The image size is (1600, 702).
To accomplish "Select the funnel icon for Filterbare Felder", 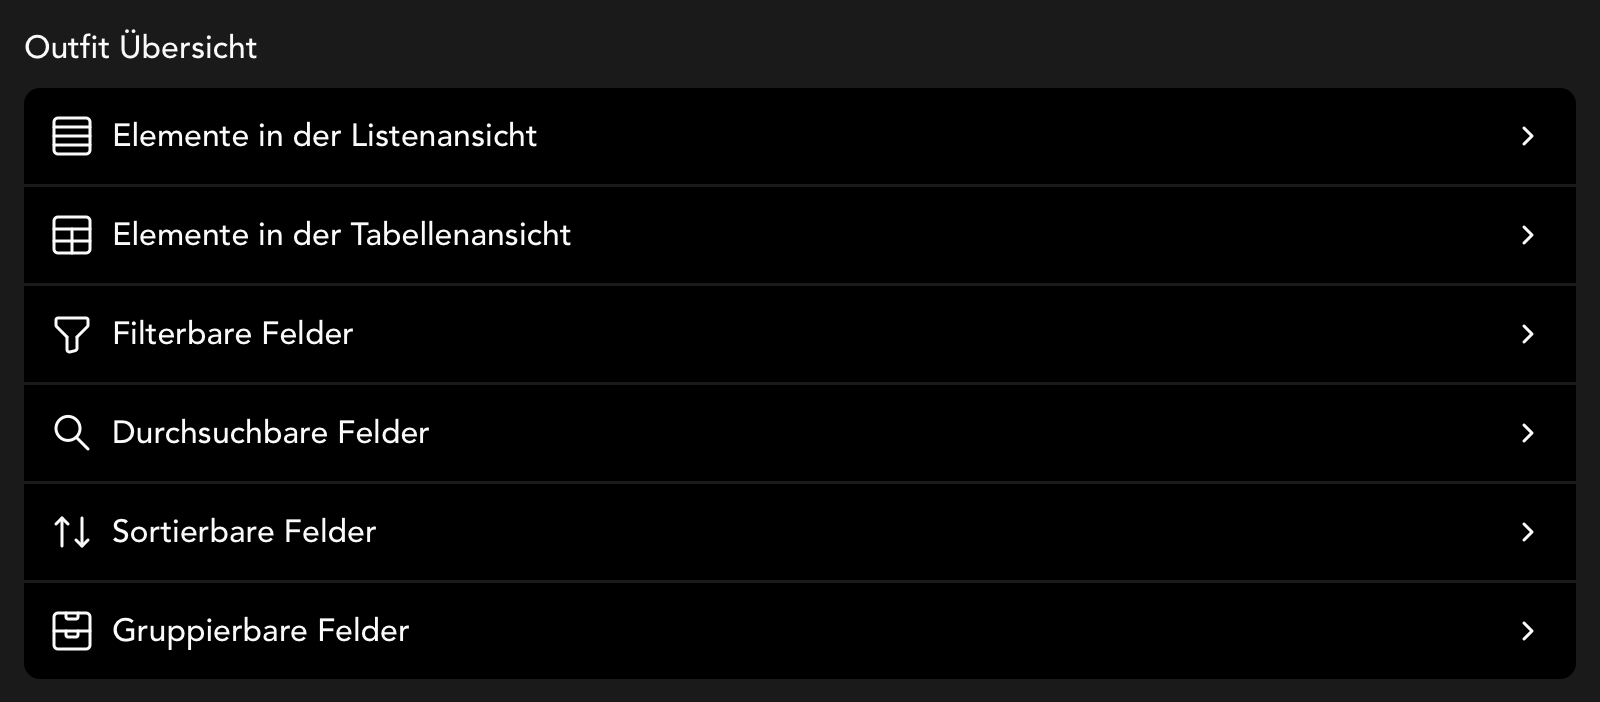I will 71,334.
